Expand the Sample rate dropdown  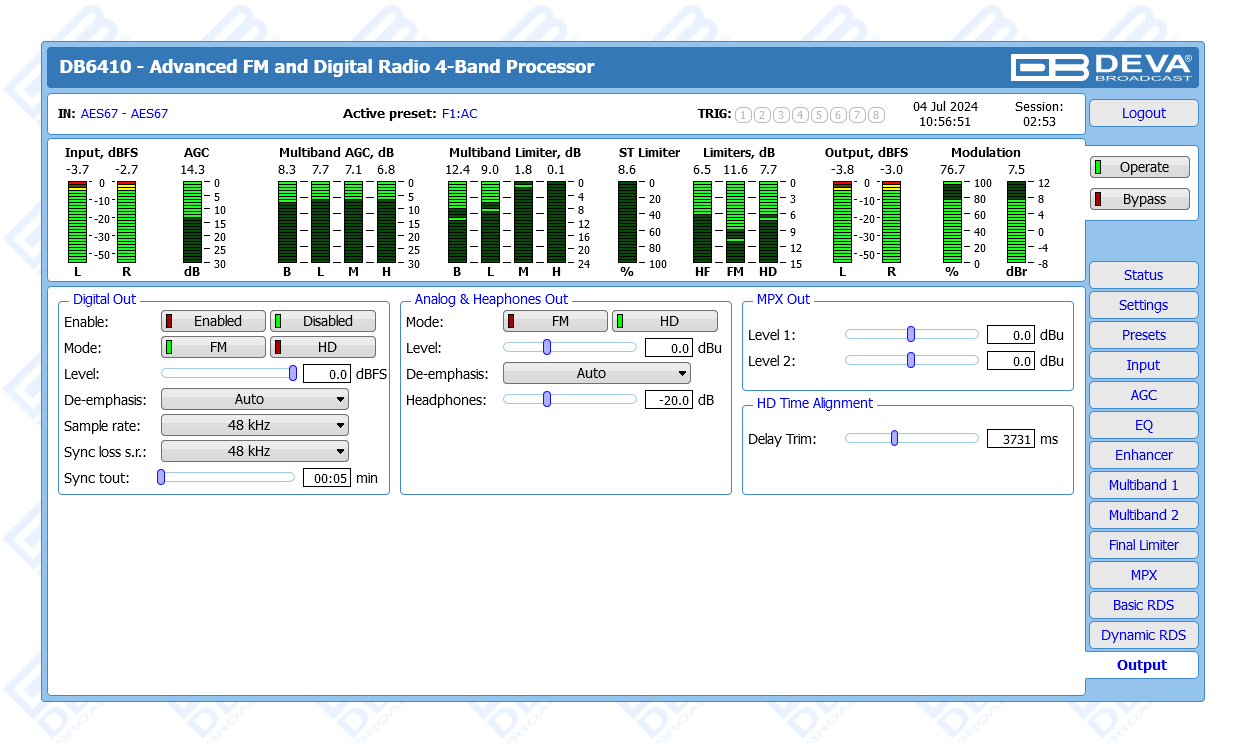point(255,425)
